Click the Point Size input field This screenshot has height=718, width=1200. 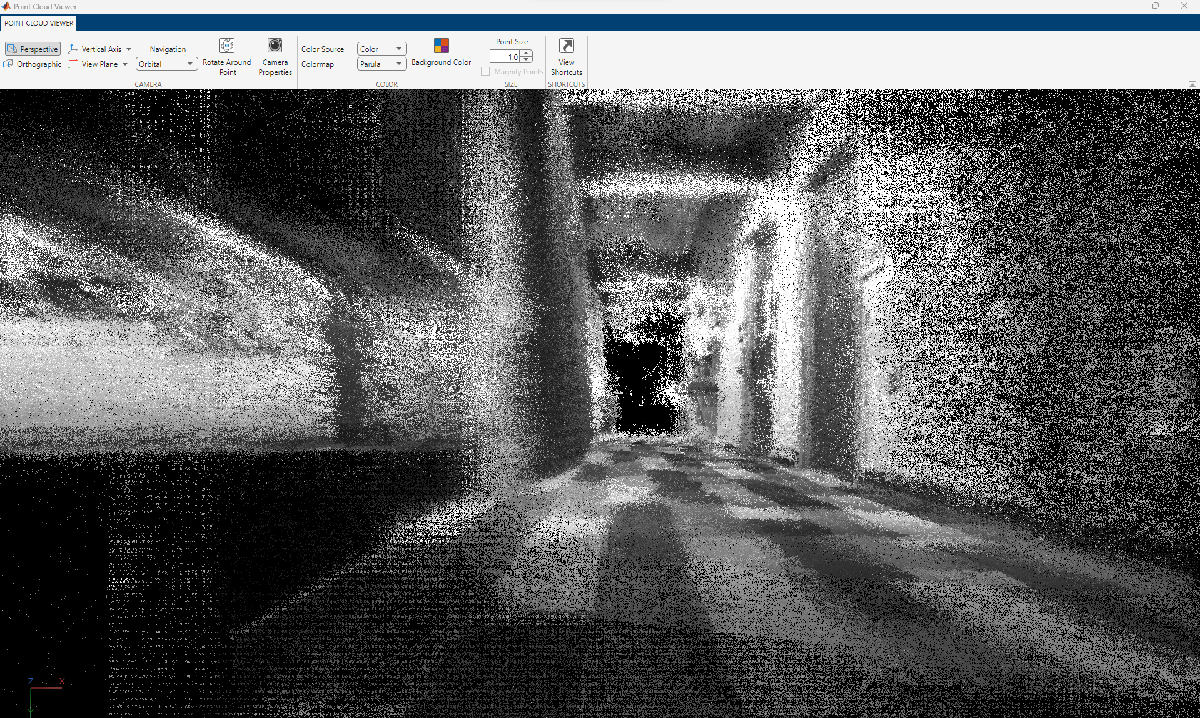click(505, 57)
